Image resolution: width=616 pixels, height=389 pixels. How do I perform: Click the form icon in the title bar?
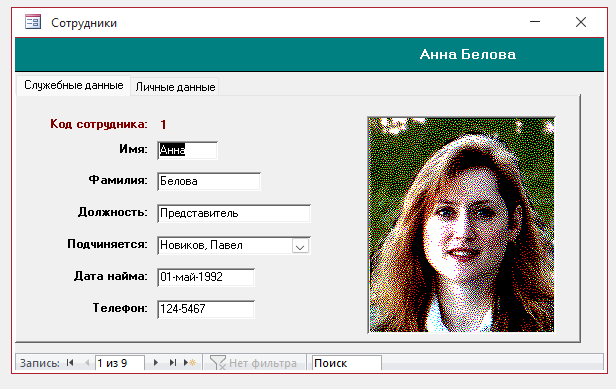33,22
